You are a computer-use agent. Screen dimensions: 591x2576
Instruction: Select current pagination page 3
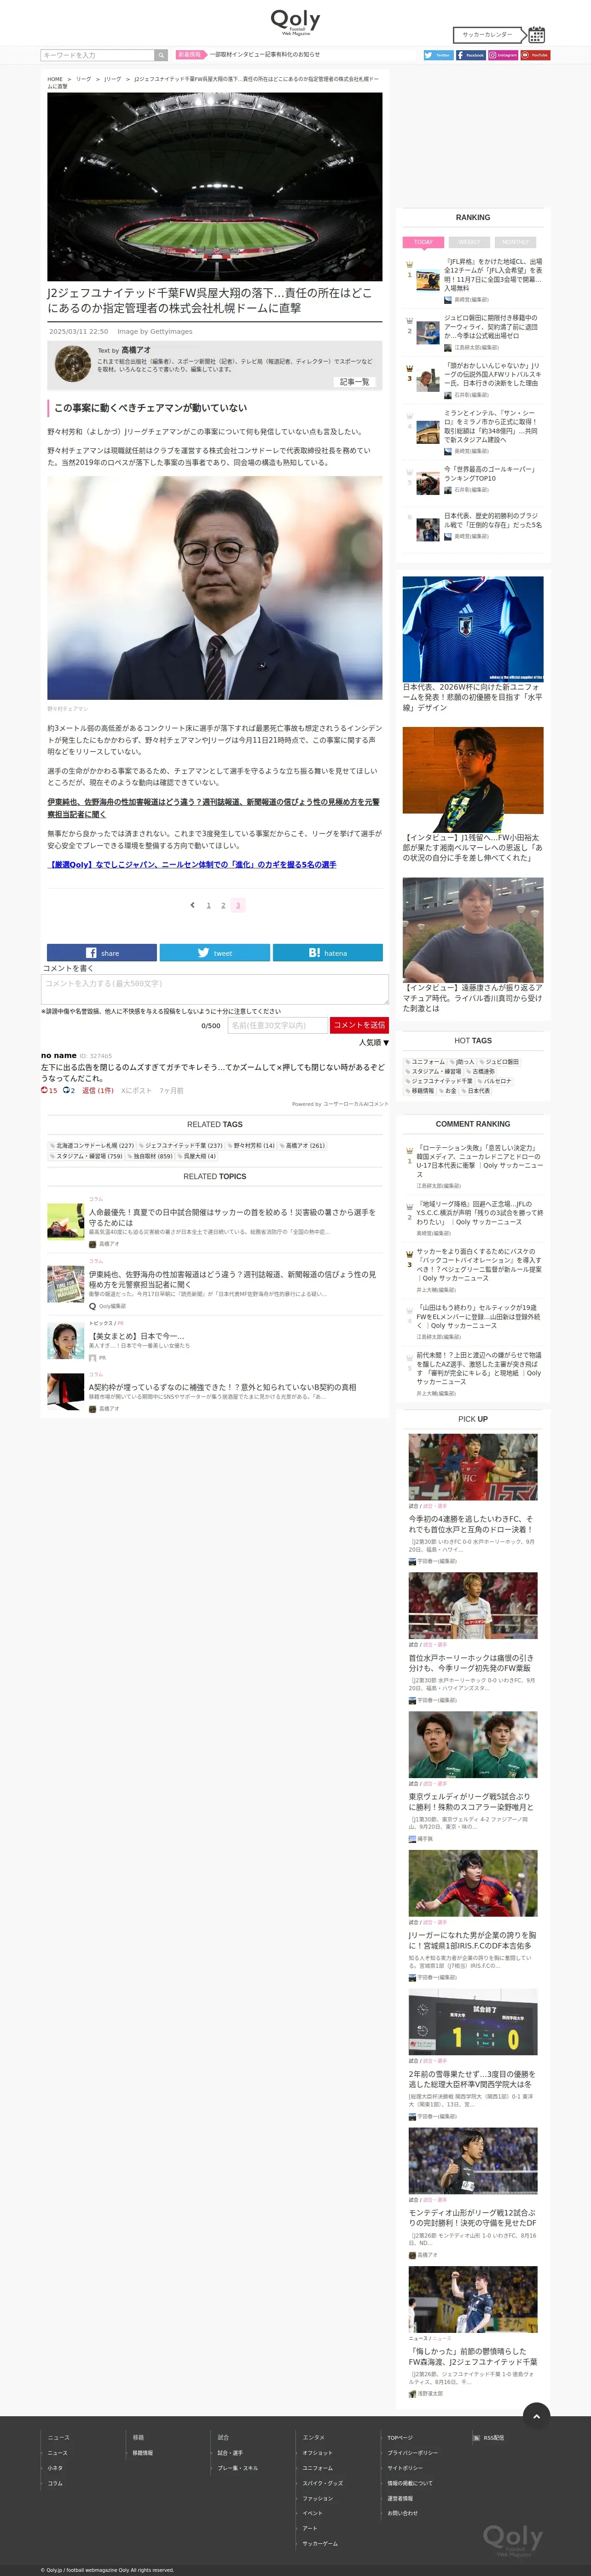(x=237, y=905)
